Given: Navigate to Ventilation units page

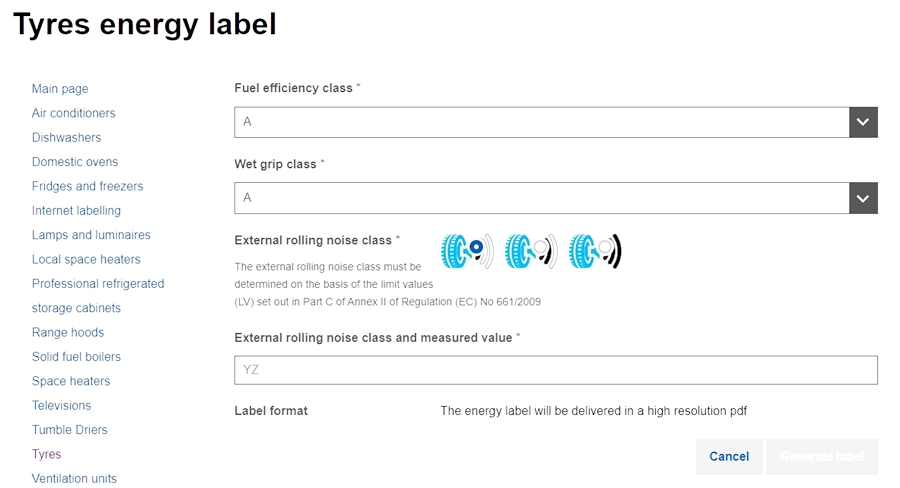Looking at the screenshot, I should click(x=74, y=478).
